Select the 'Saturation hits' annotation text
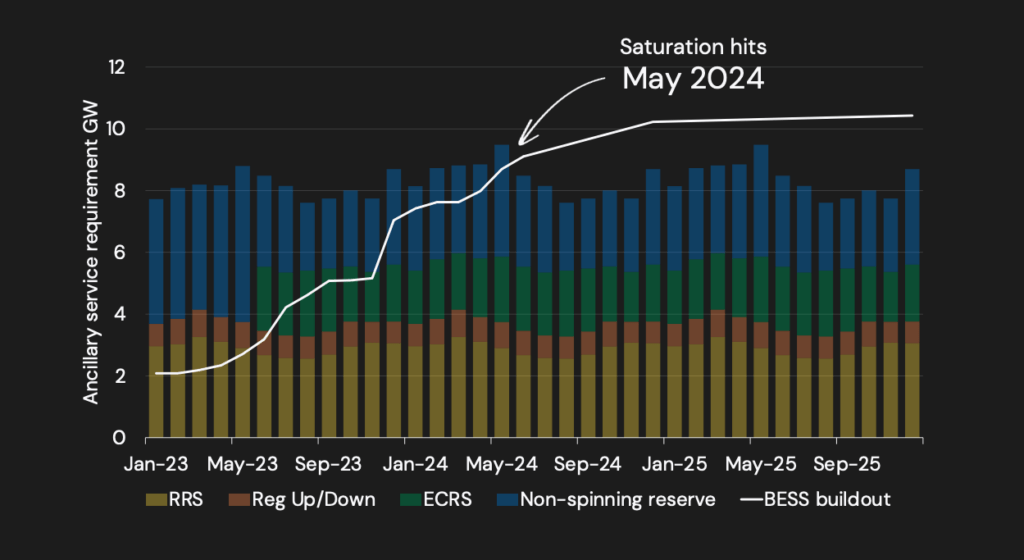1024x560 pixels. [679, 46]
